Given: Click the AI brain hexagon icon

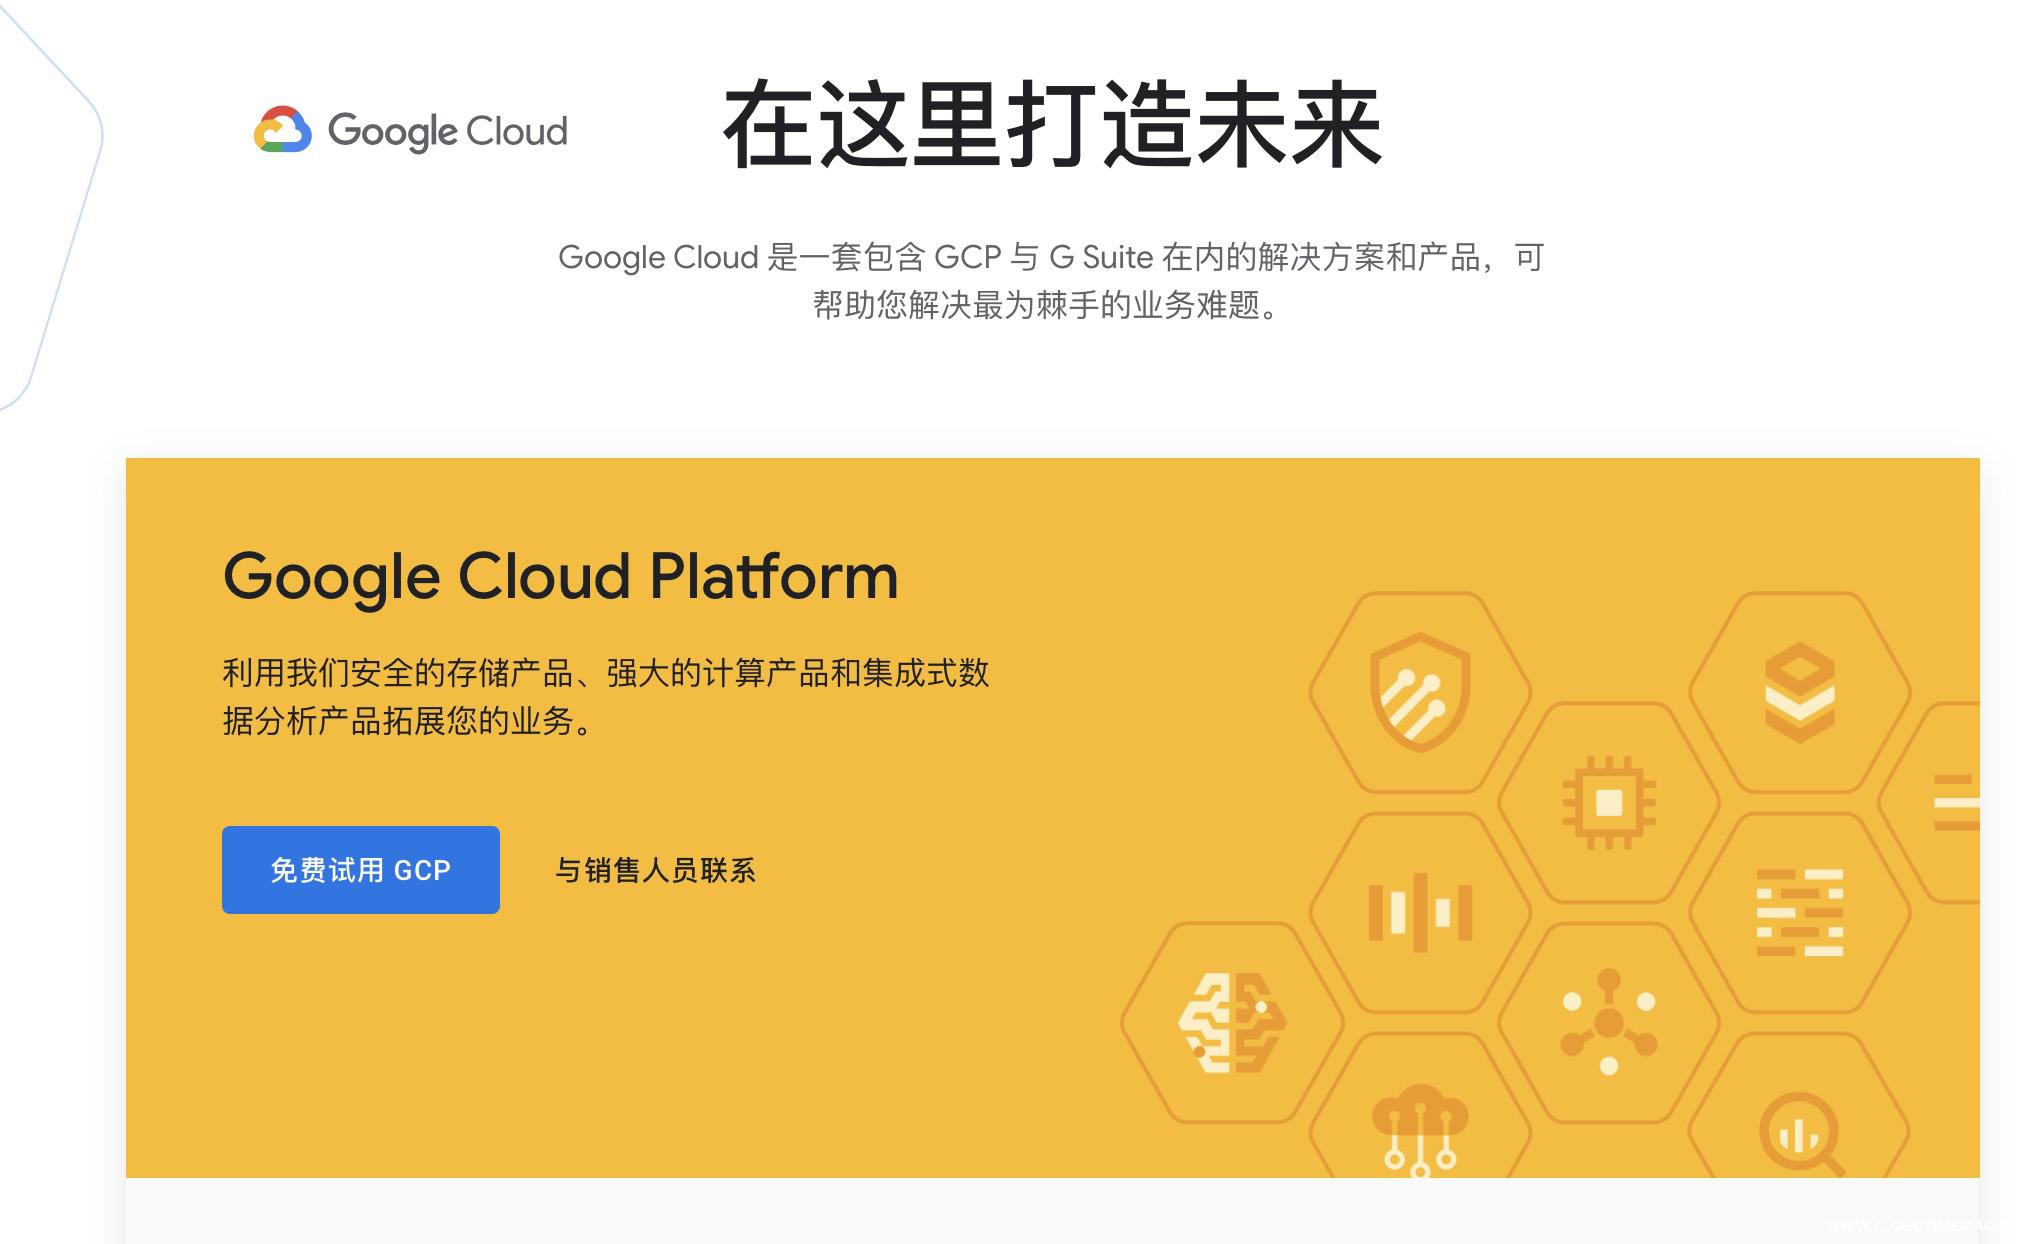Looking at the screenshot, I should (x=1231, y=1022).
